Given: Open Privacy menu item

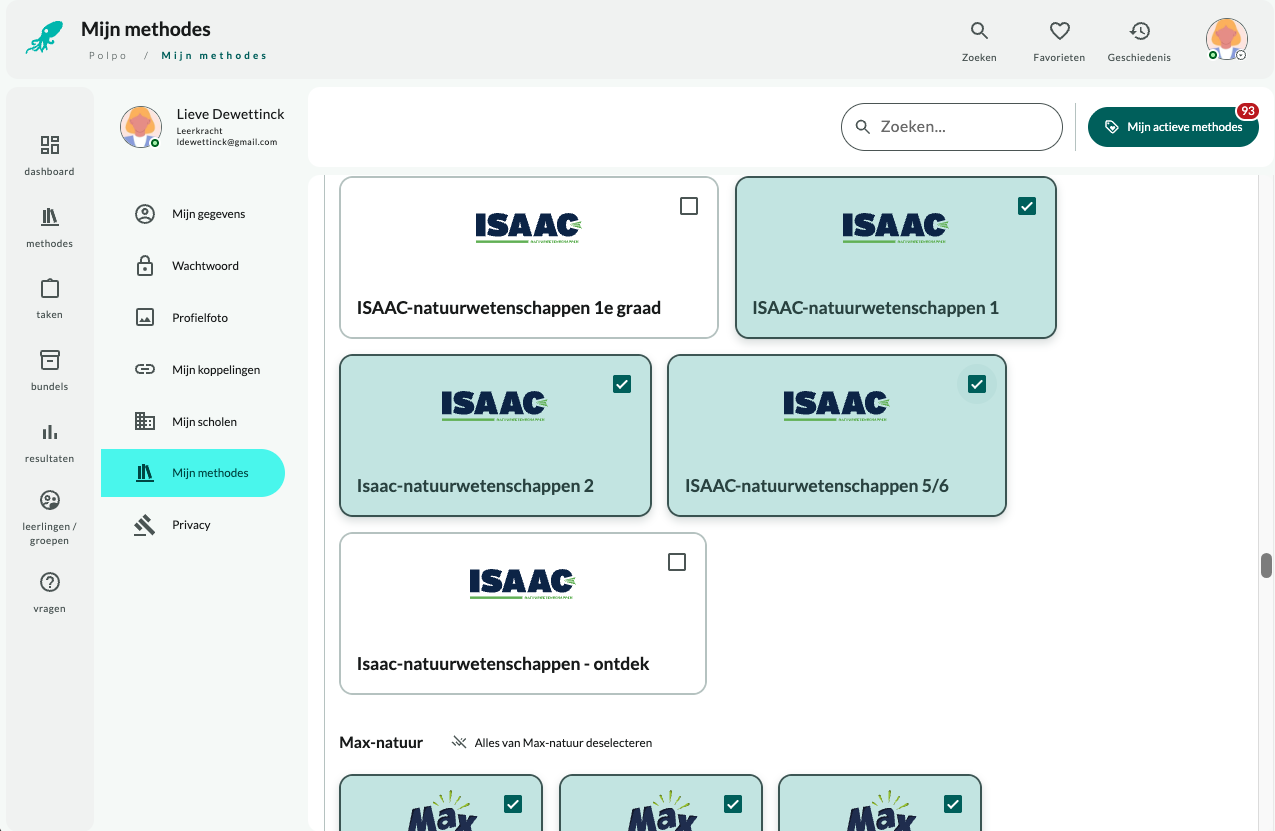Looking at the screenshot, I should tap(193, 525).
